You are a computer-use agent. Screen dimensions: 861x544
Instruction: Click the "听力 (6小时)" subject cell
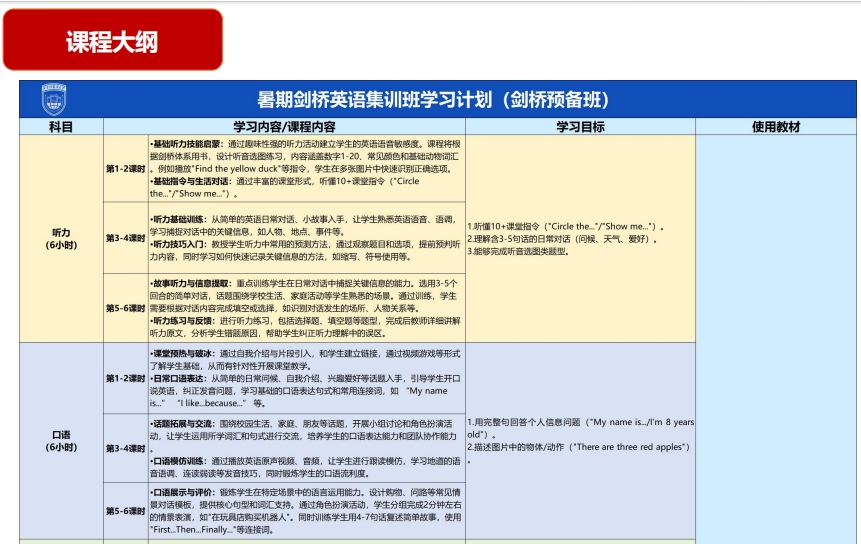[x=60, y=238]
